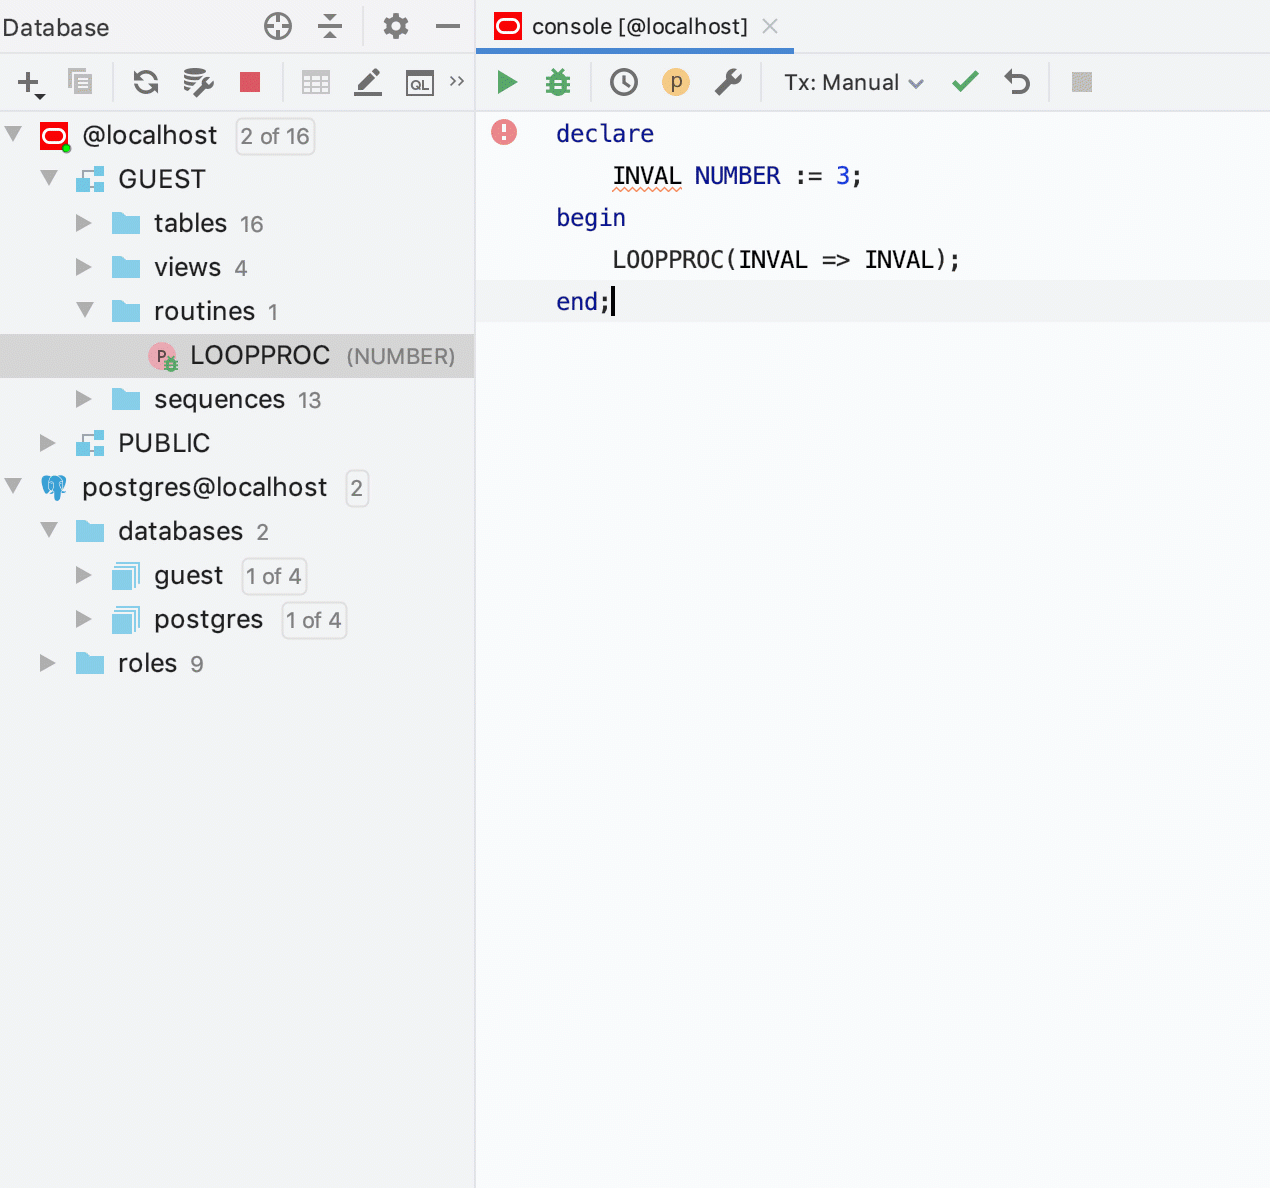The image size is (1270, 1188).
Task: Refresh the database tree
Action: point(146,82)
